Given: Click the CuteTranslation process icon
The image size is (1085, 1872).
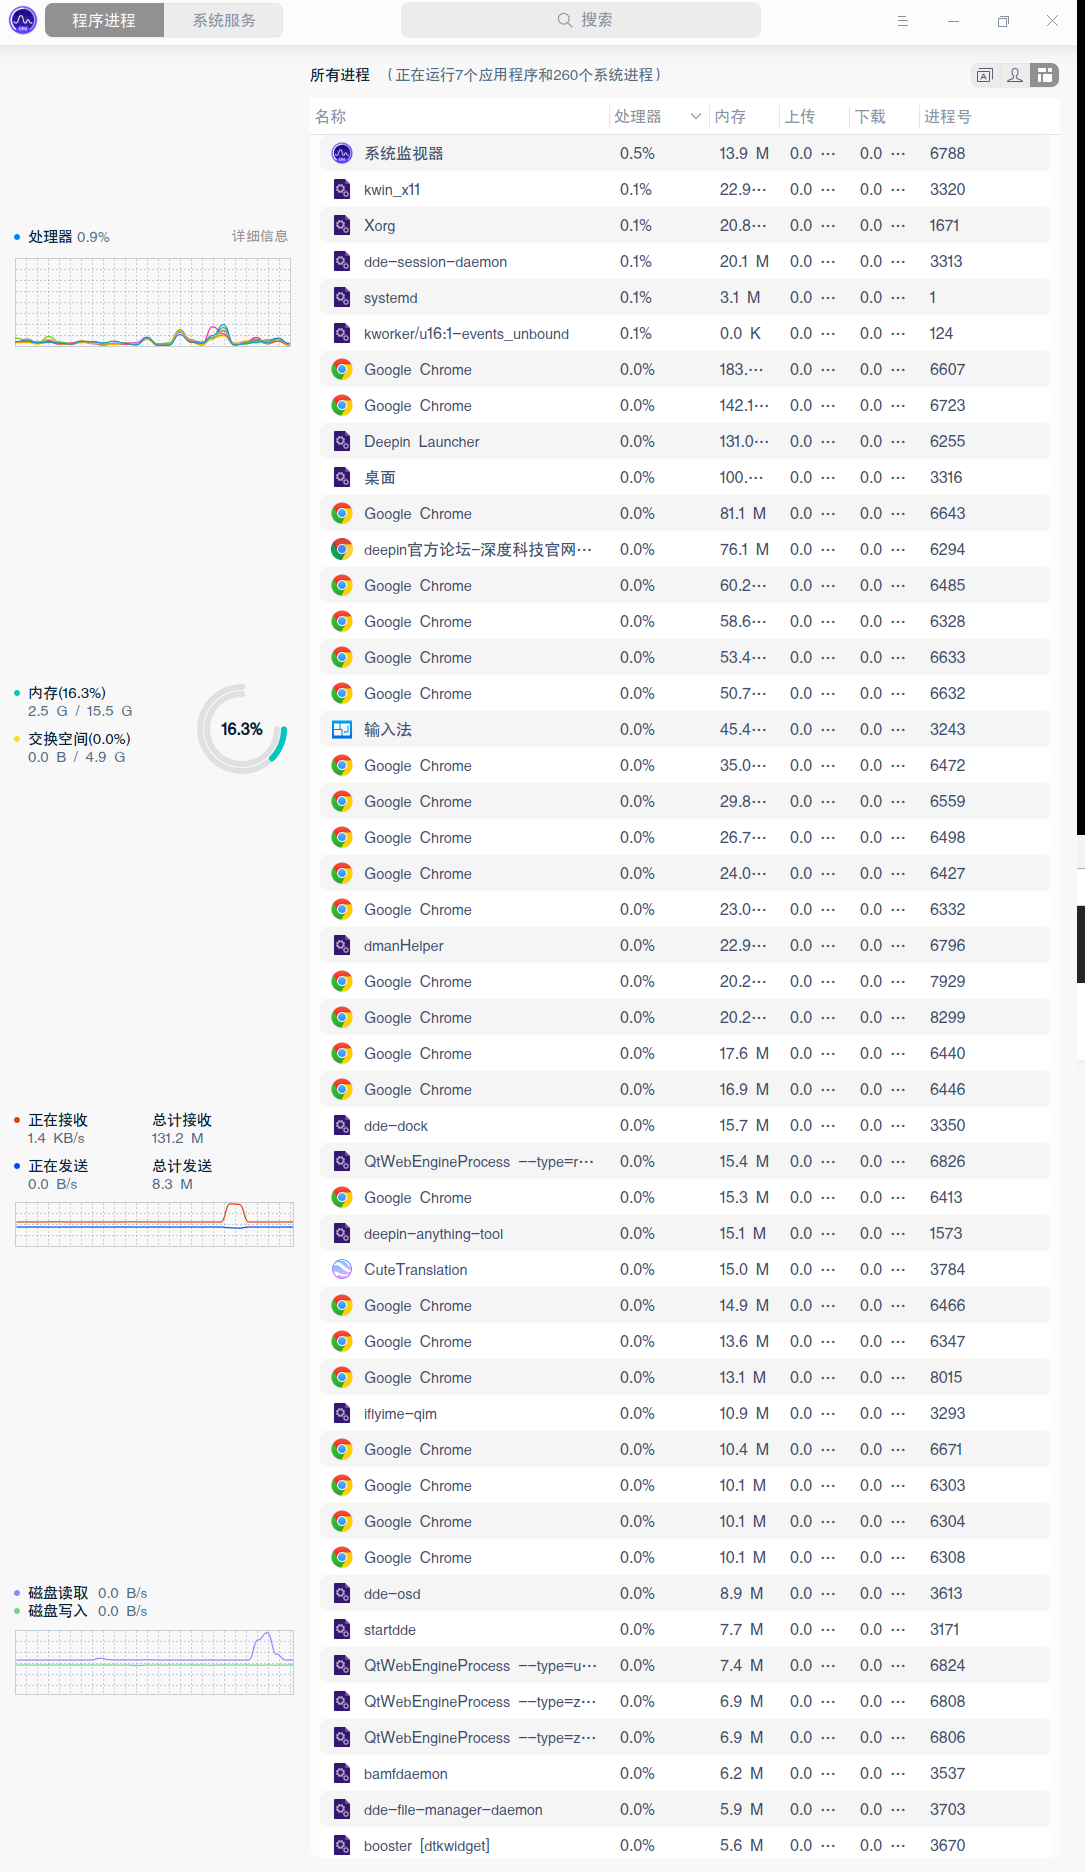Looking at the screenshot, I should [x=342, y=1269].
